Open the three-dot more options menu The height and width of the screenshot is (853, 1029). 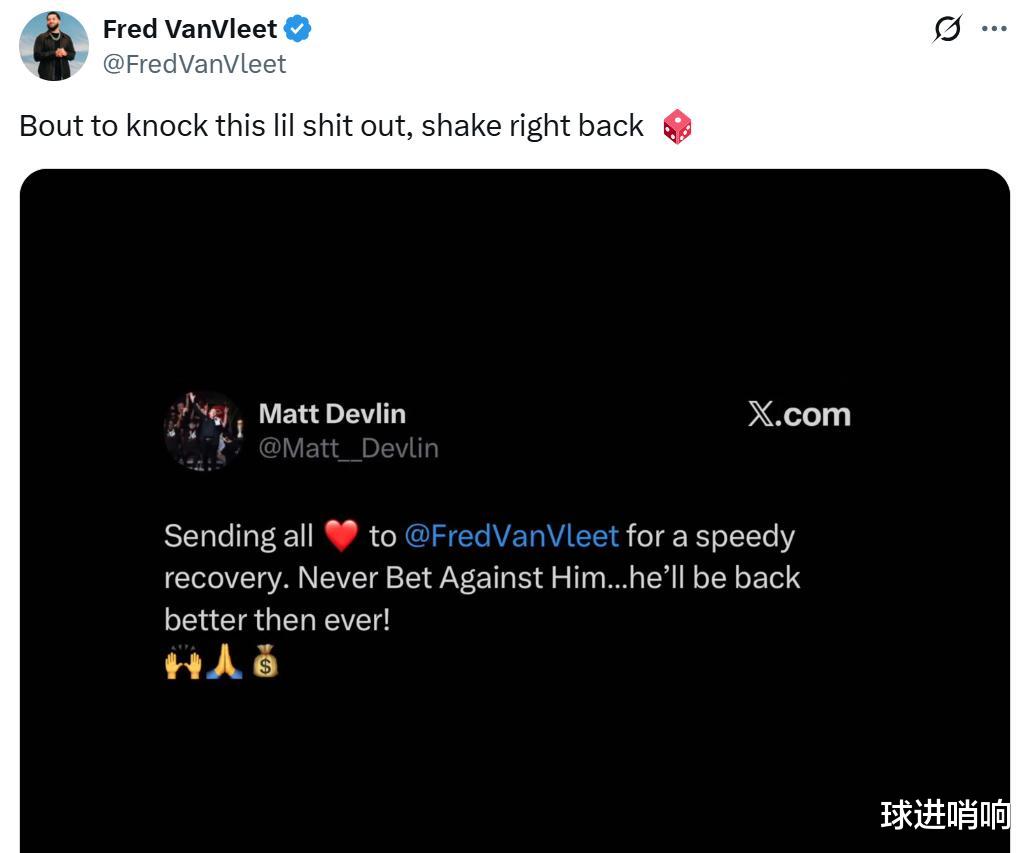[x=994, y=28]
